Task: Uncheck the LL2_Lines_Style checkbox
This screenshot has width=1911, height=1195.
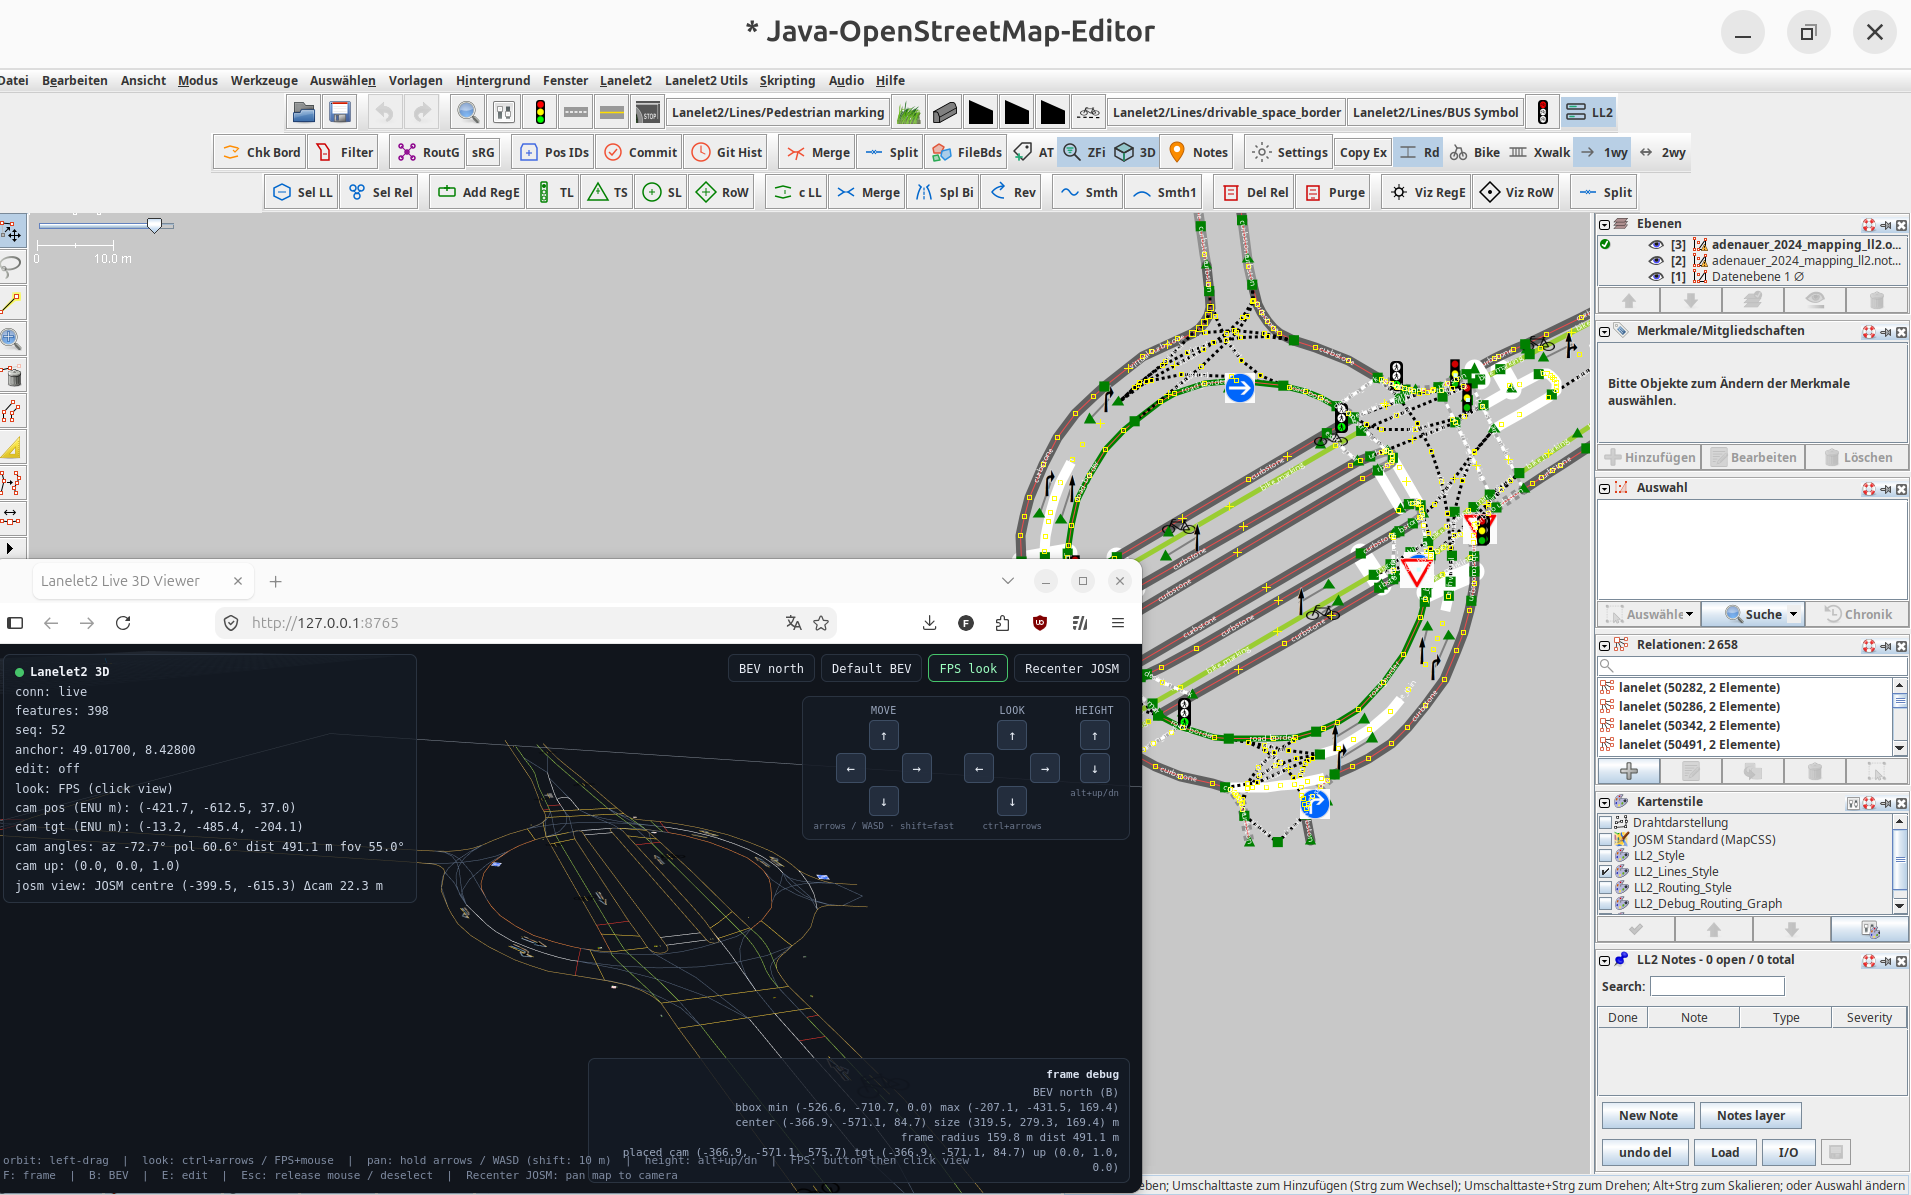Action: [x=1605, y=871]
